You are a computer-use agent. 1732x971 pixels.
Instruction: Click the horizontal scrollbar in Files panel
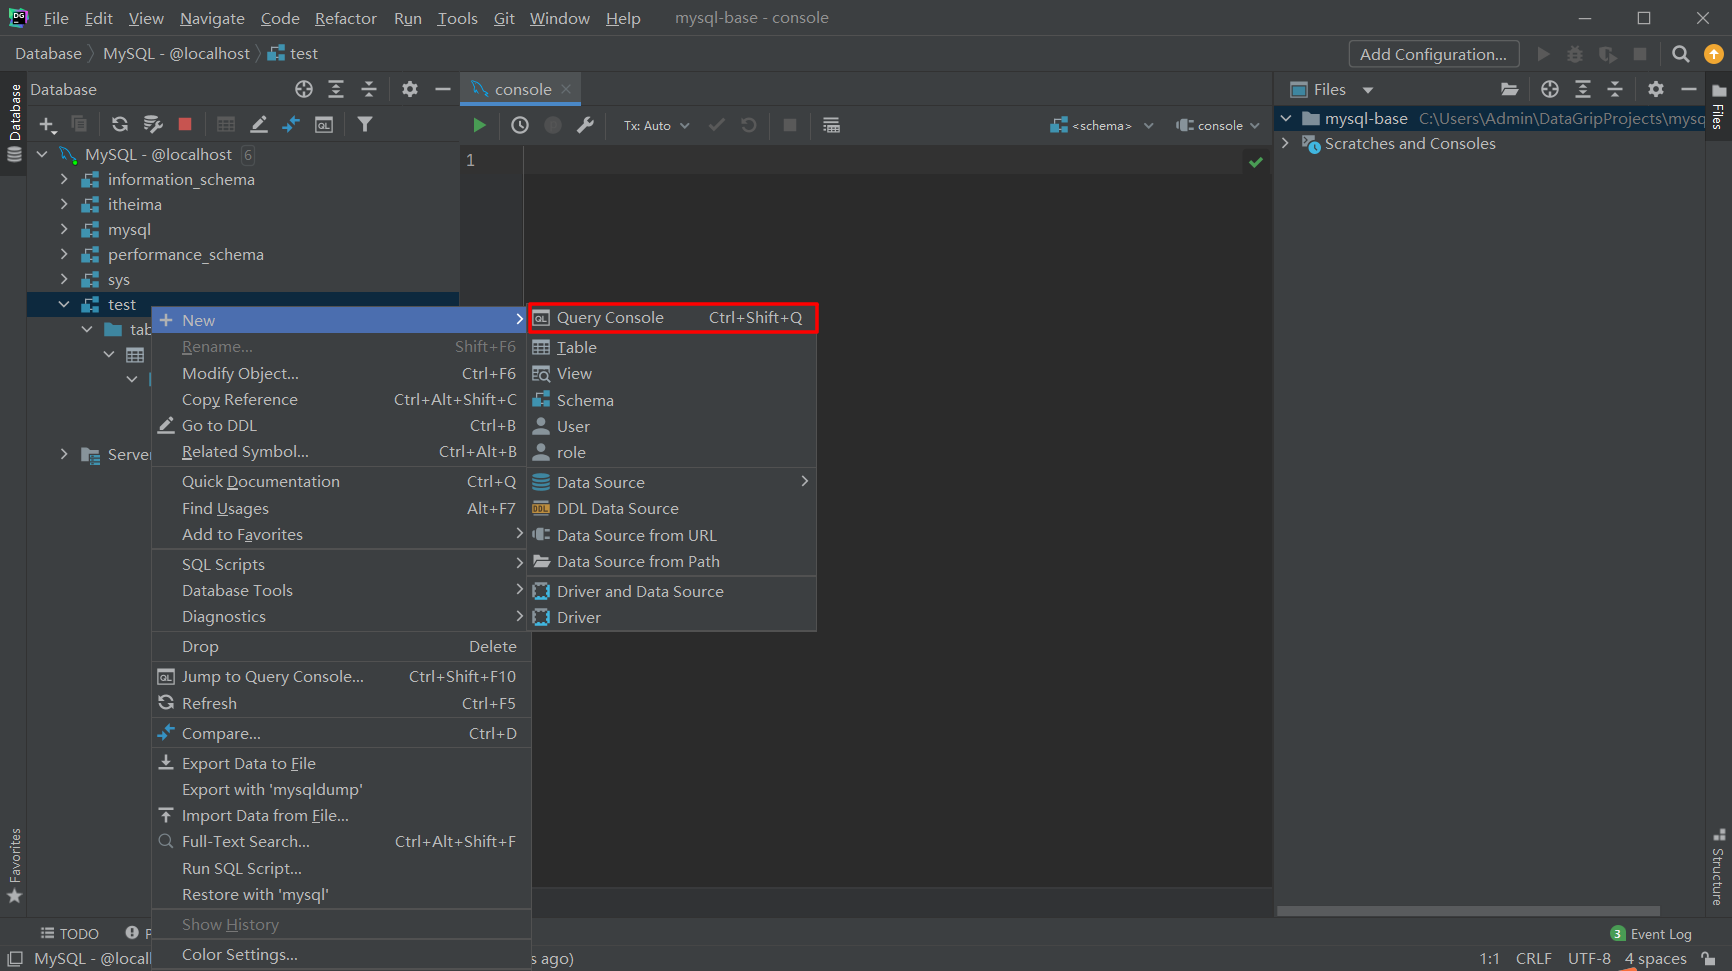(x=1468, y=911)
